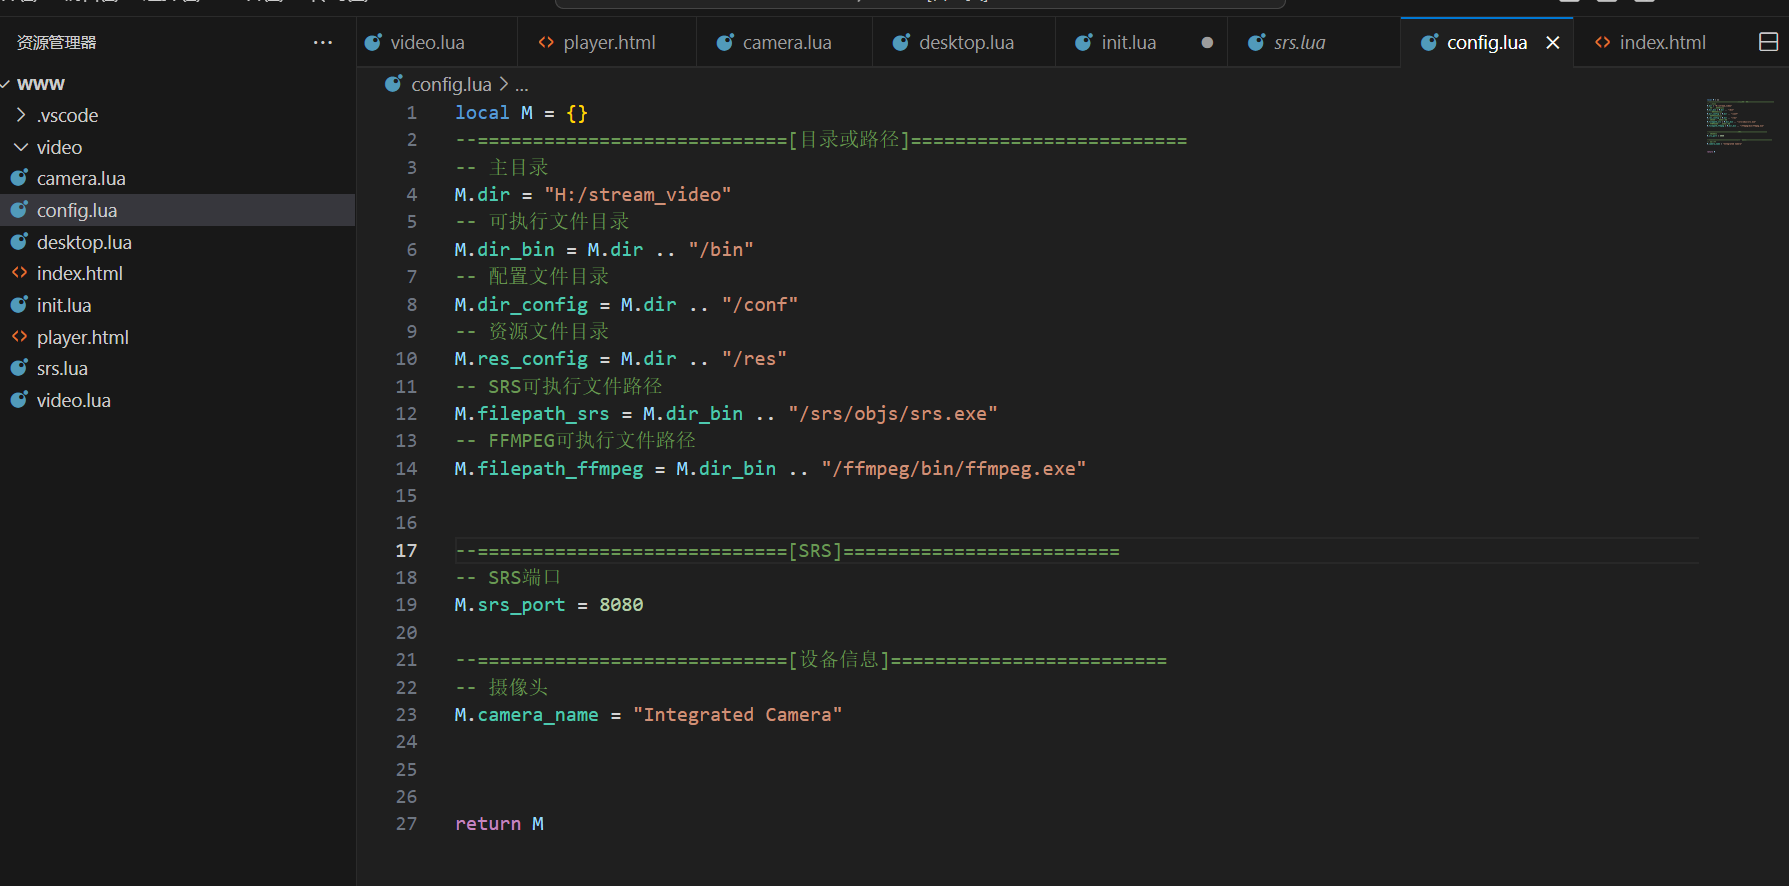Click the 8080 port value on line 19
The width and height of the screenshot is (1789, 886).
[621, 604]
